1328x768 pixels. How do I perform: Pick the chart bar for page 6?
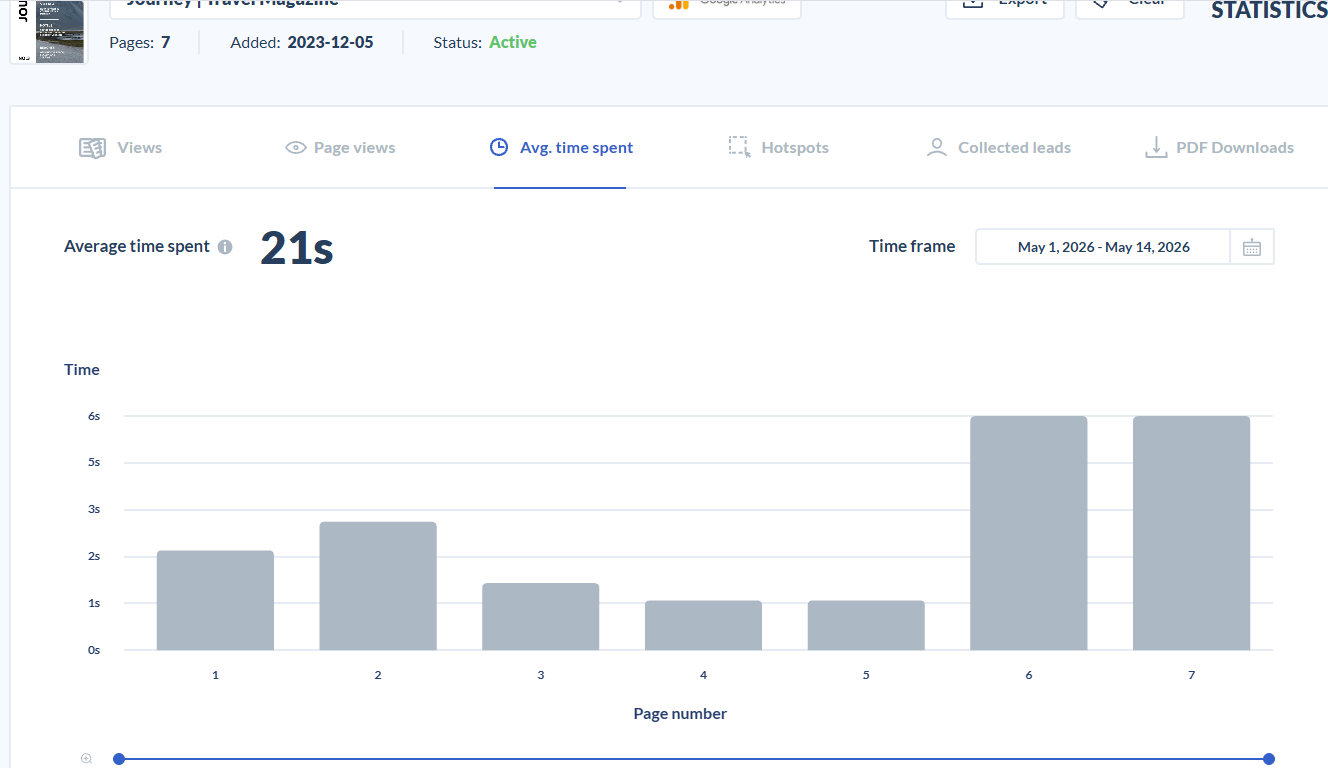click(x=1029, y=533)
